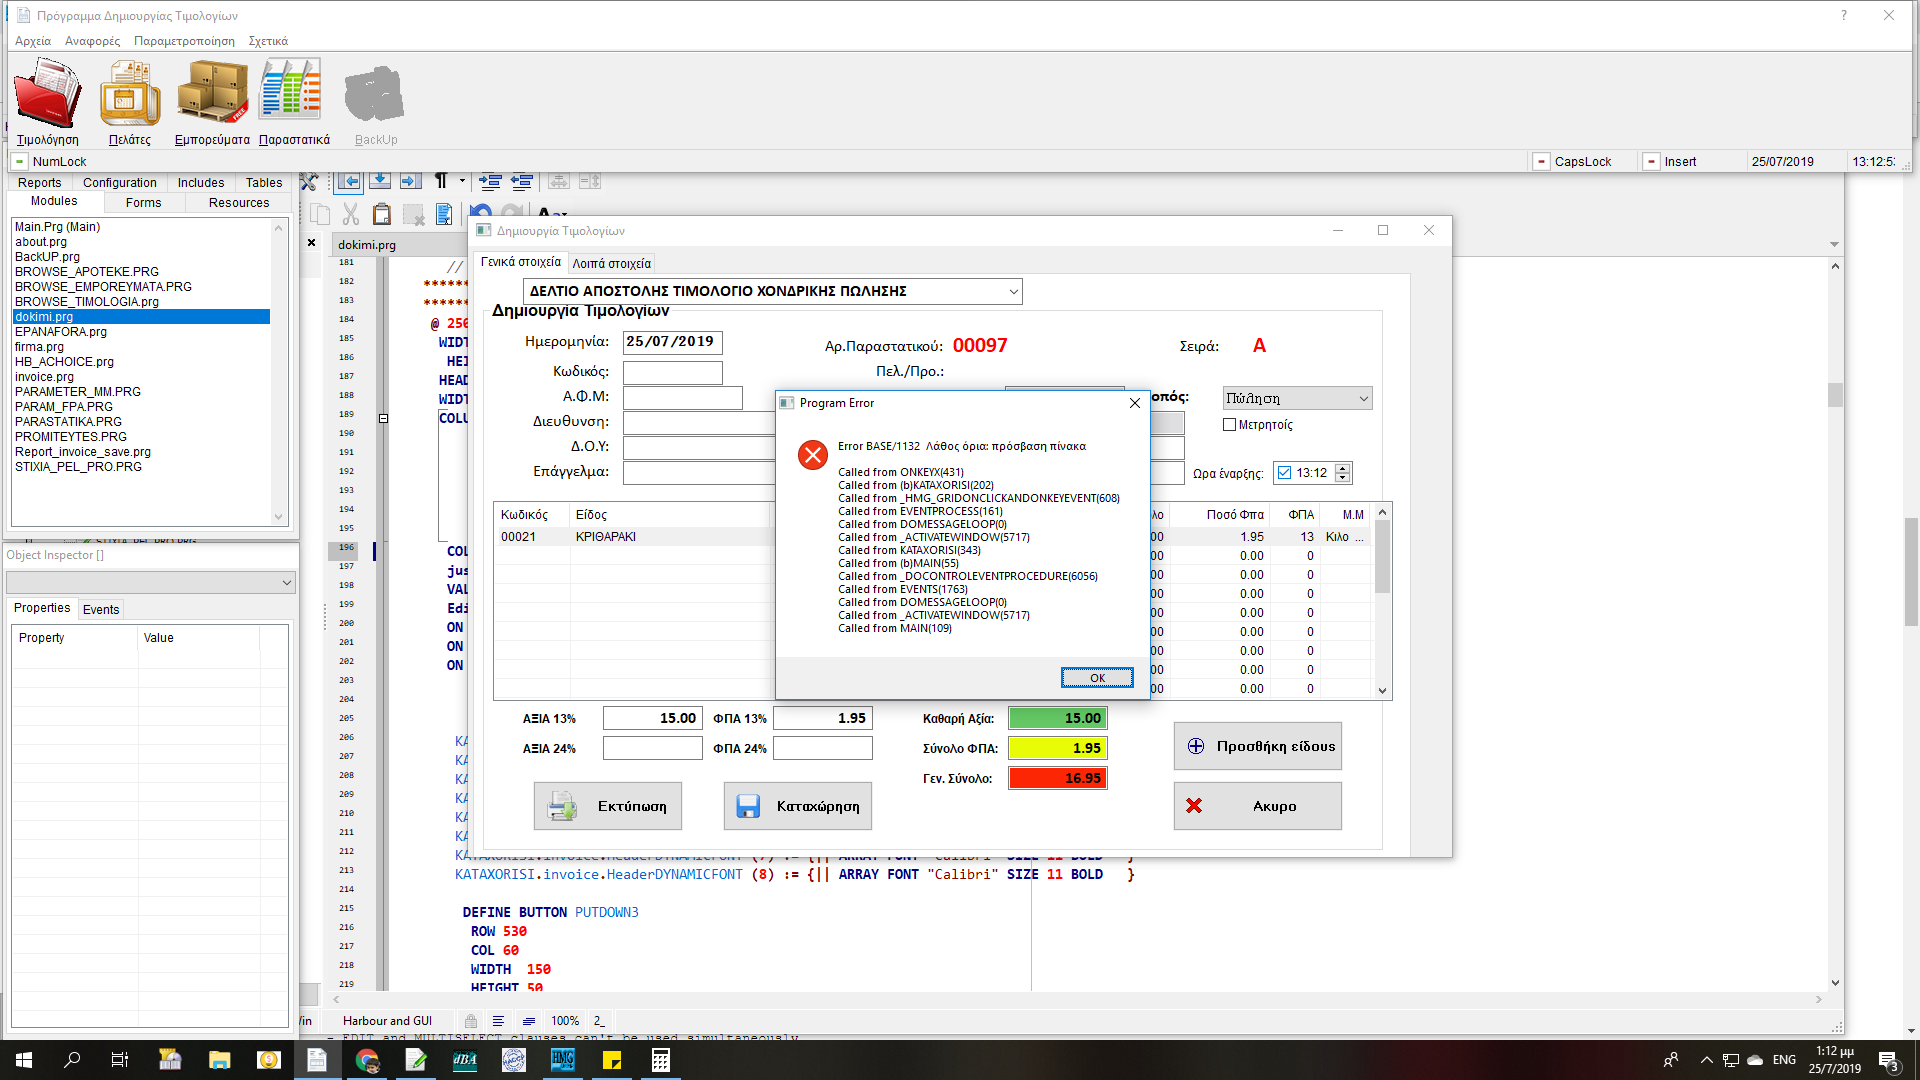Click the yellow Σύνολο ΦΠΑ field
This screenshot has width=1920, height=1080.
tap(1058, 748)
